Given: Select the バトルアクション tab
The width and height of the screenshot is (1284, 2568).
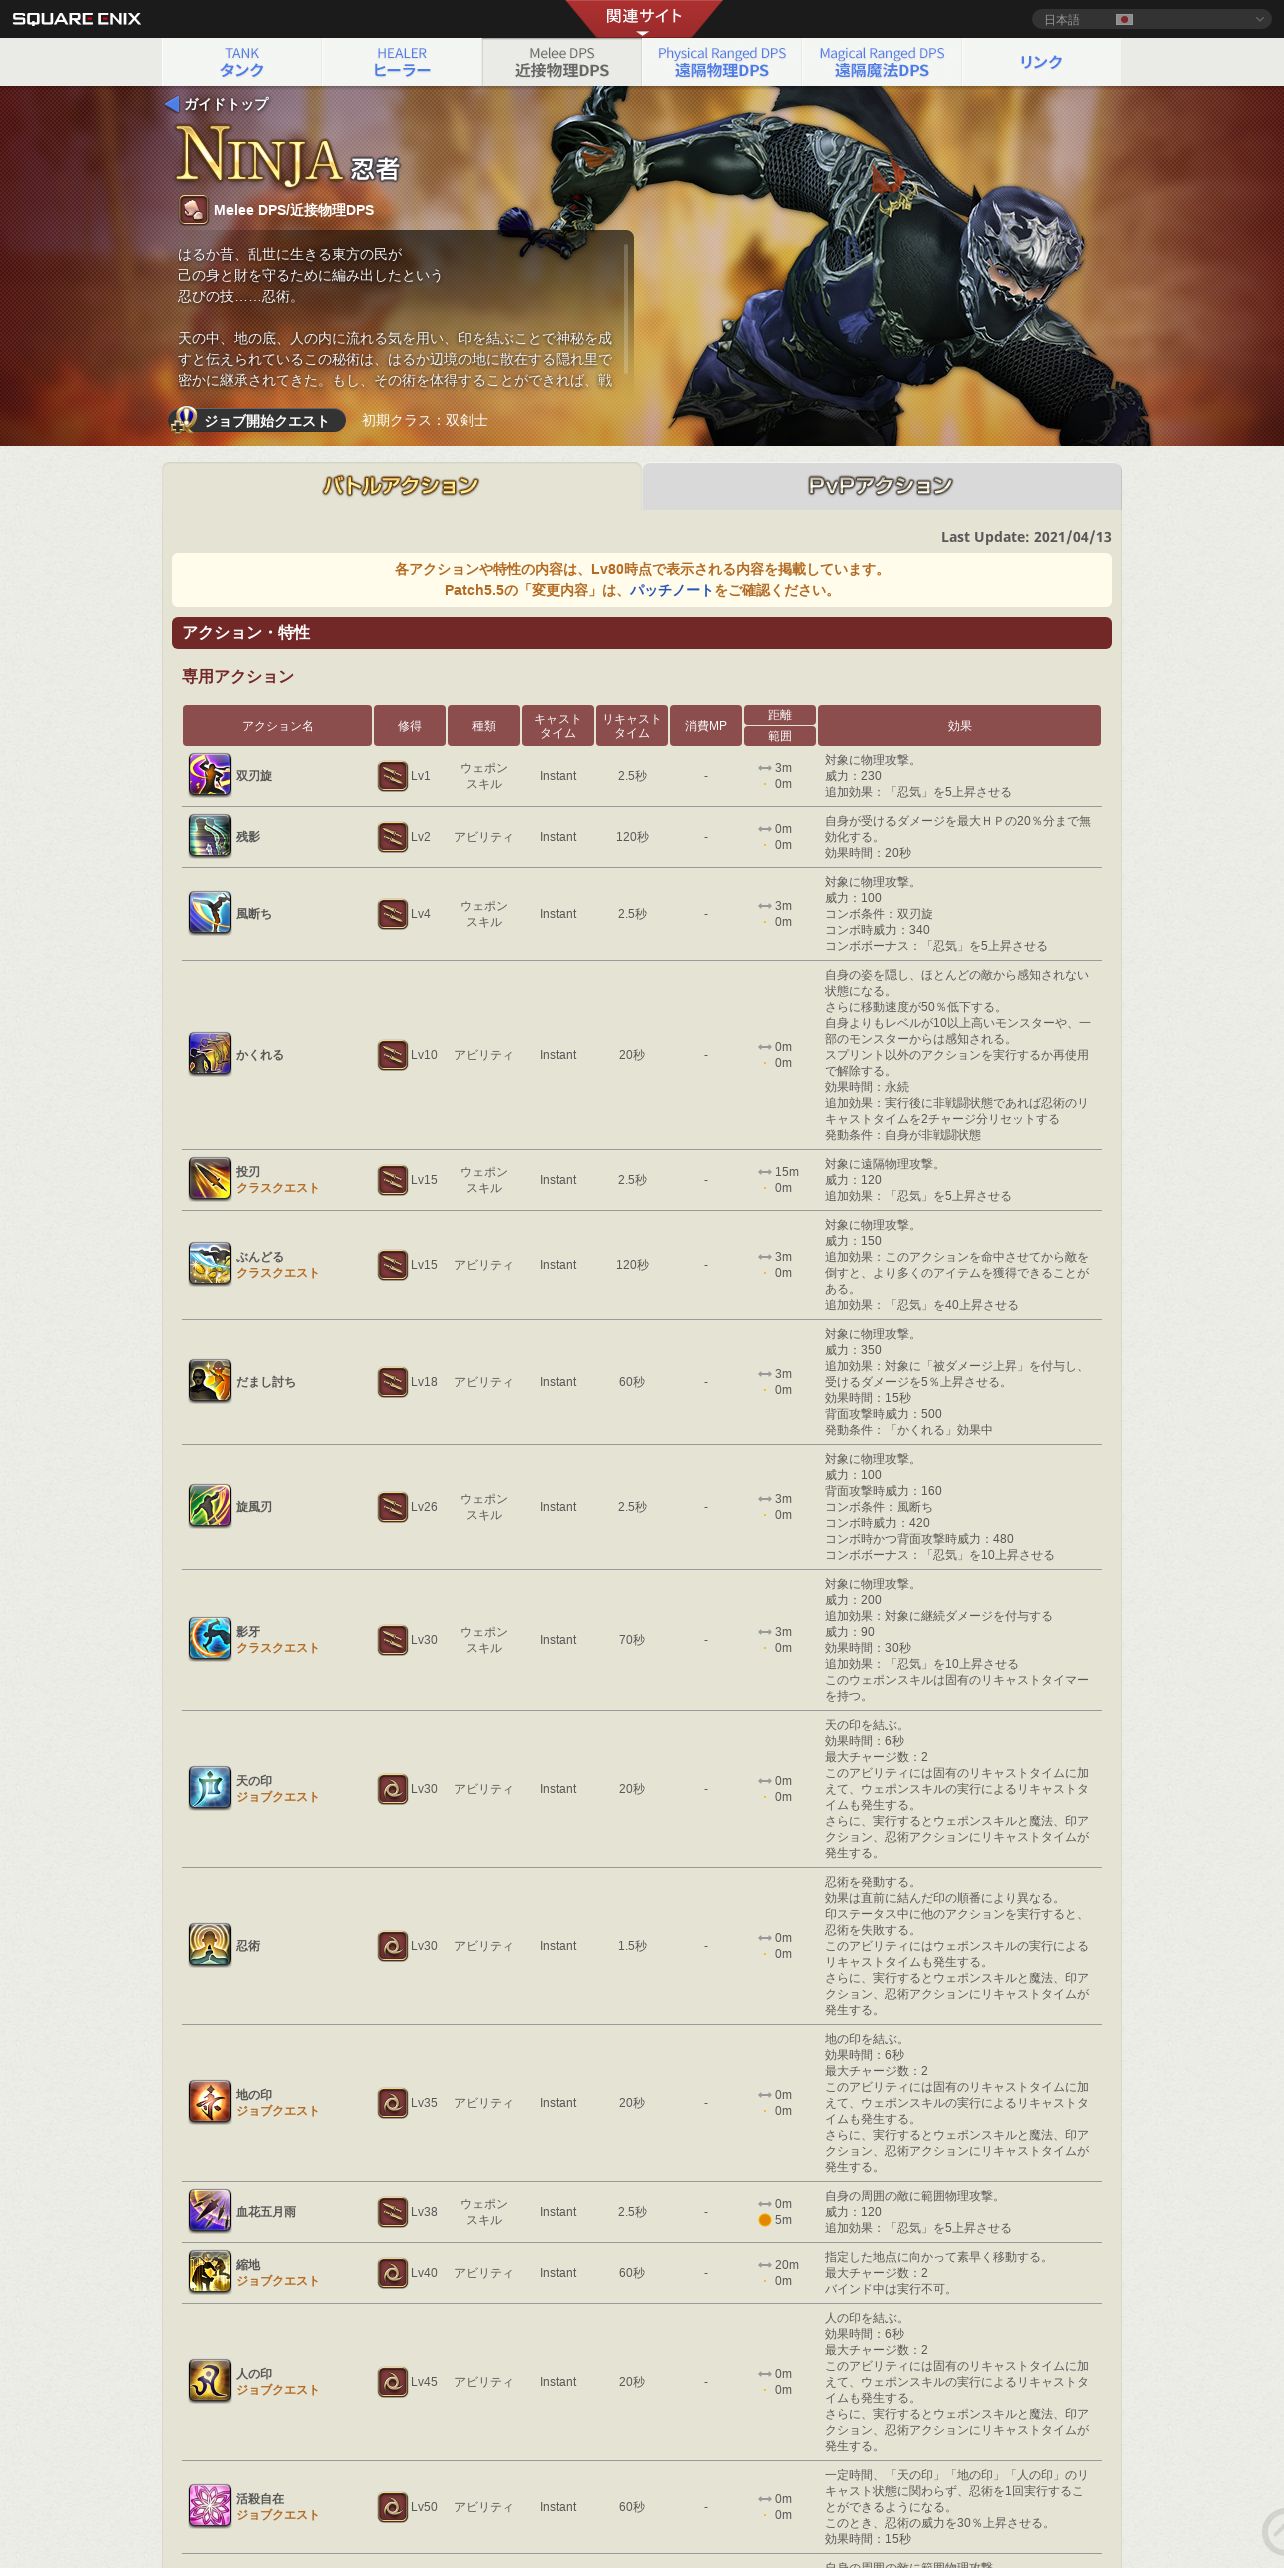Looking at the screenshot, I should click(x=401, y=486).
